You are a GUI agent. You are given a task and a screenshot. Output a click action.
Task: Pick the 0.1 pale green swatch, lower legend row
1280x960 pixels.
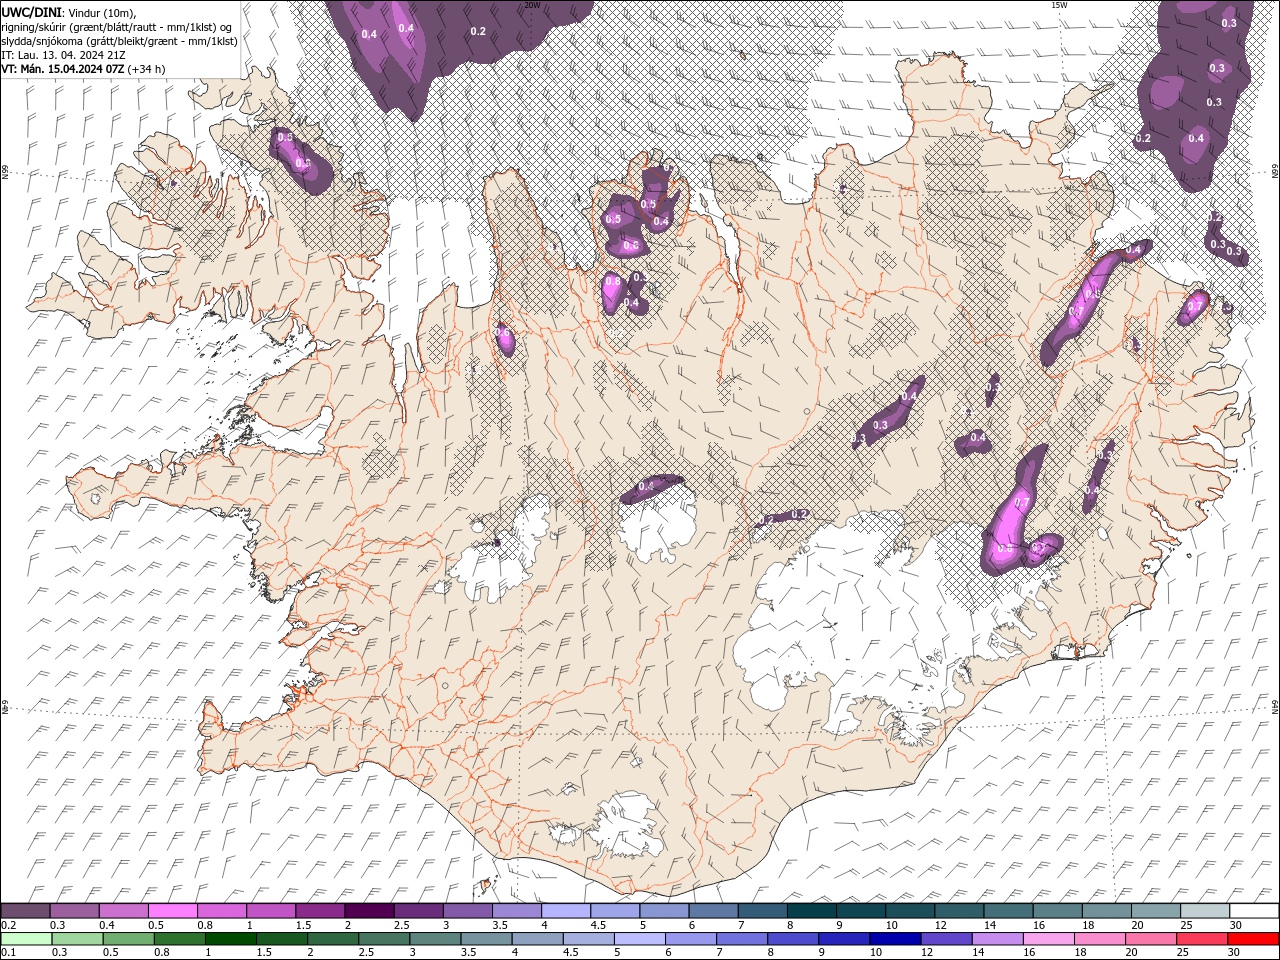pos(26,939)
